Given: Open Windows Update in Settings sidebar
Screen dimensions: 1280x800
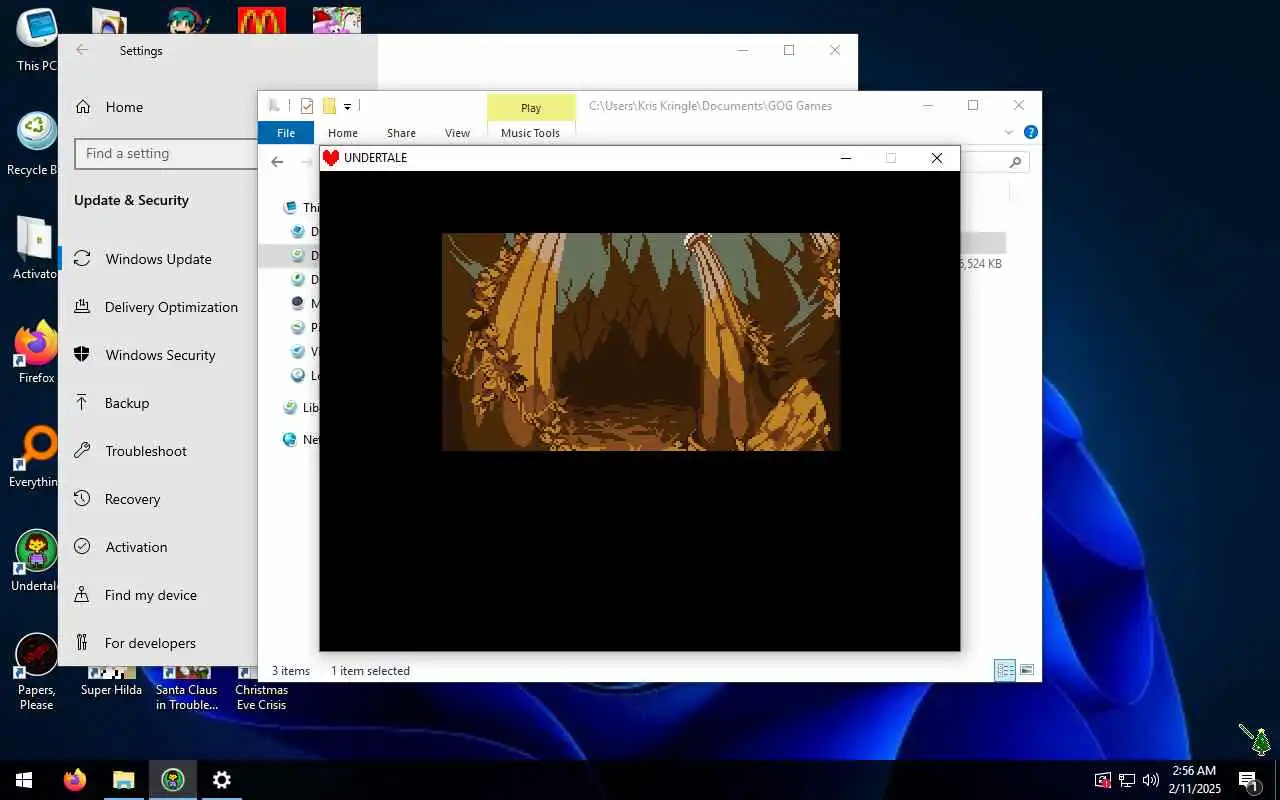Looking at the screenshot, I should [158, 259].
